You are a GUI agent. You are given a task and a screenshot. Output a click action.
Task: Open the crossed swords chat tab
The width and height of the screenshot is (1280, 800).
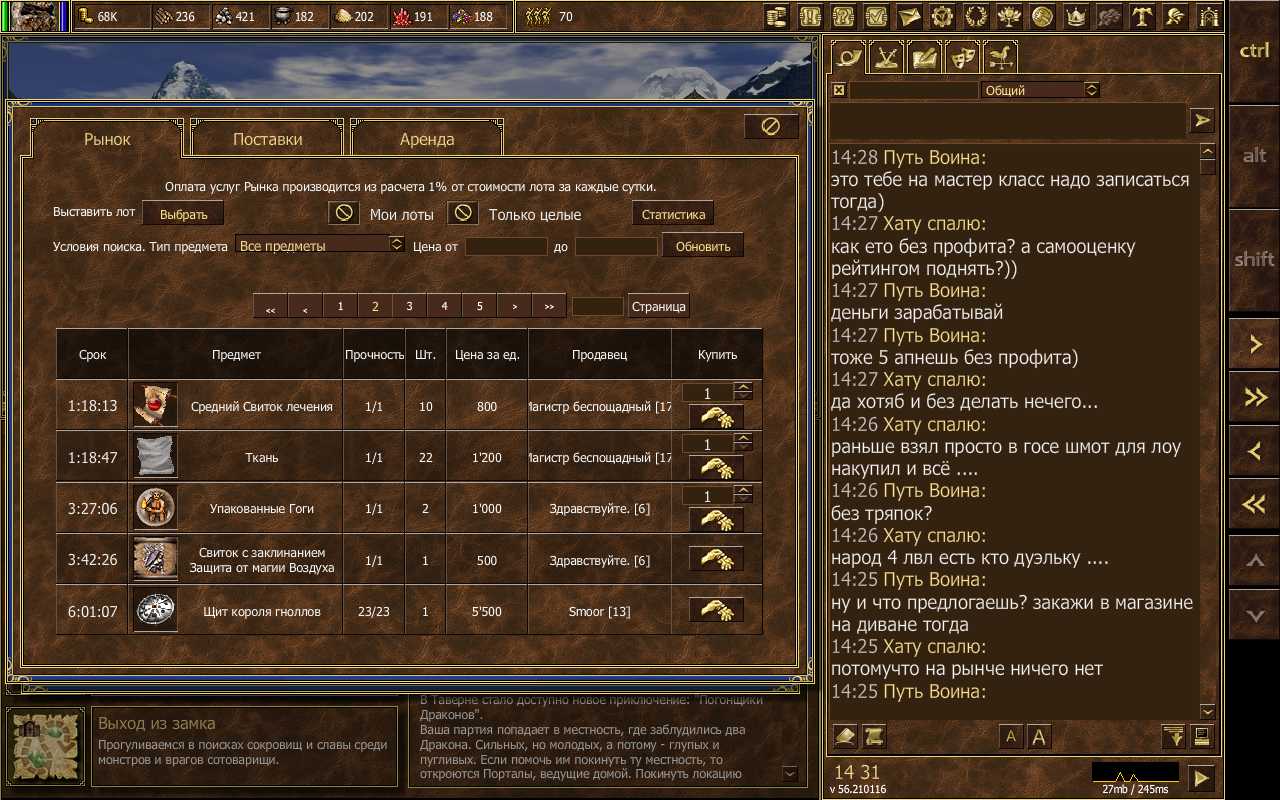[886, 57]
